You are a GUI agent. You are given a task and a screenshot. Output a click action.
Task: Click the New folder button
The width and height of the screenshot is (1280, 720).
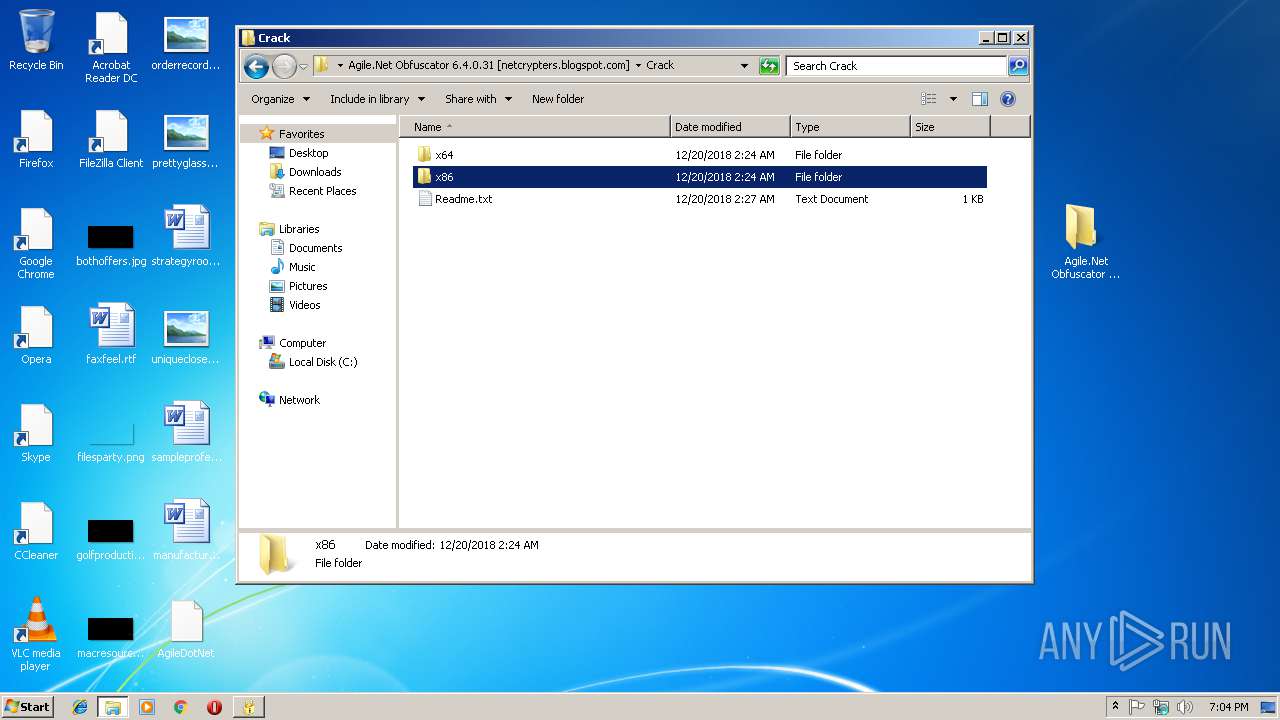558,99
